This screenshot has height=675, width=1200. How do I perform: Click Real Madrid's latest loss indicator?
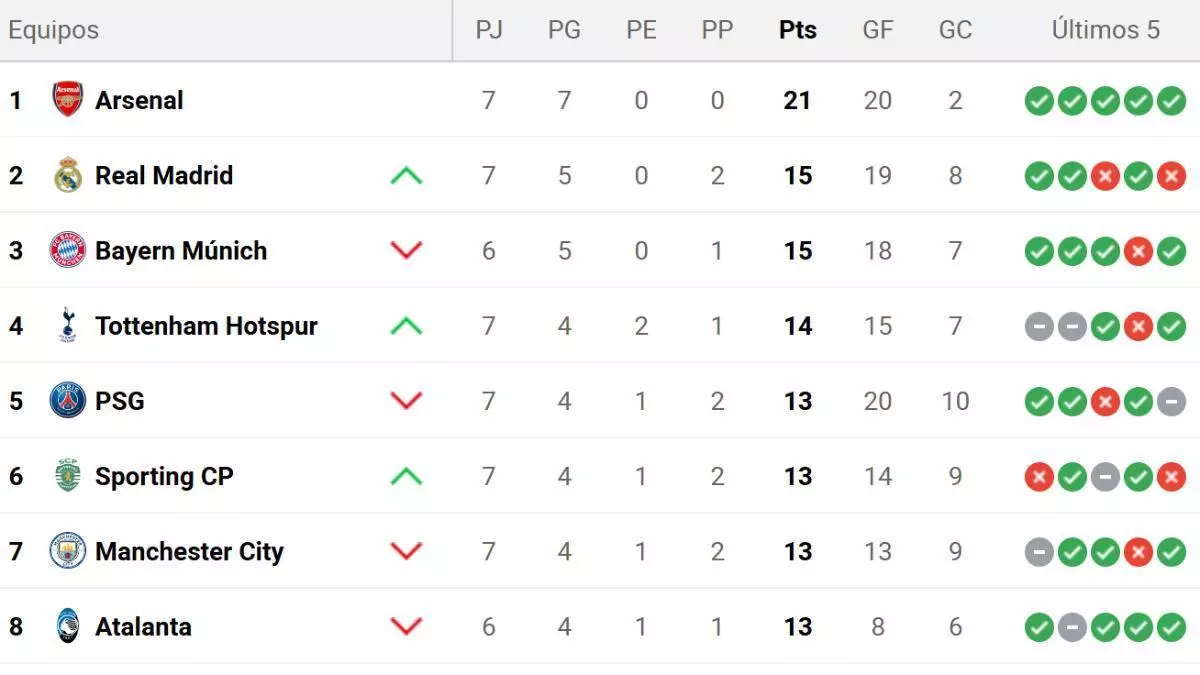click(x=1171, y=176)
